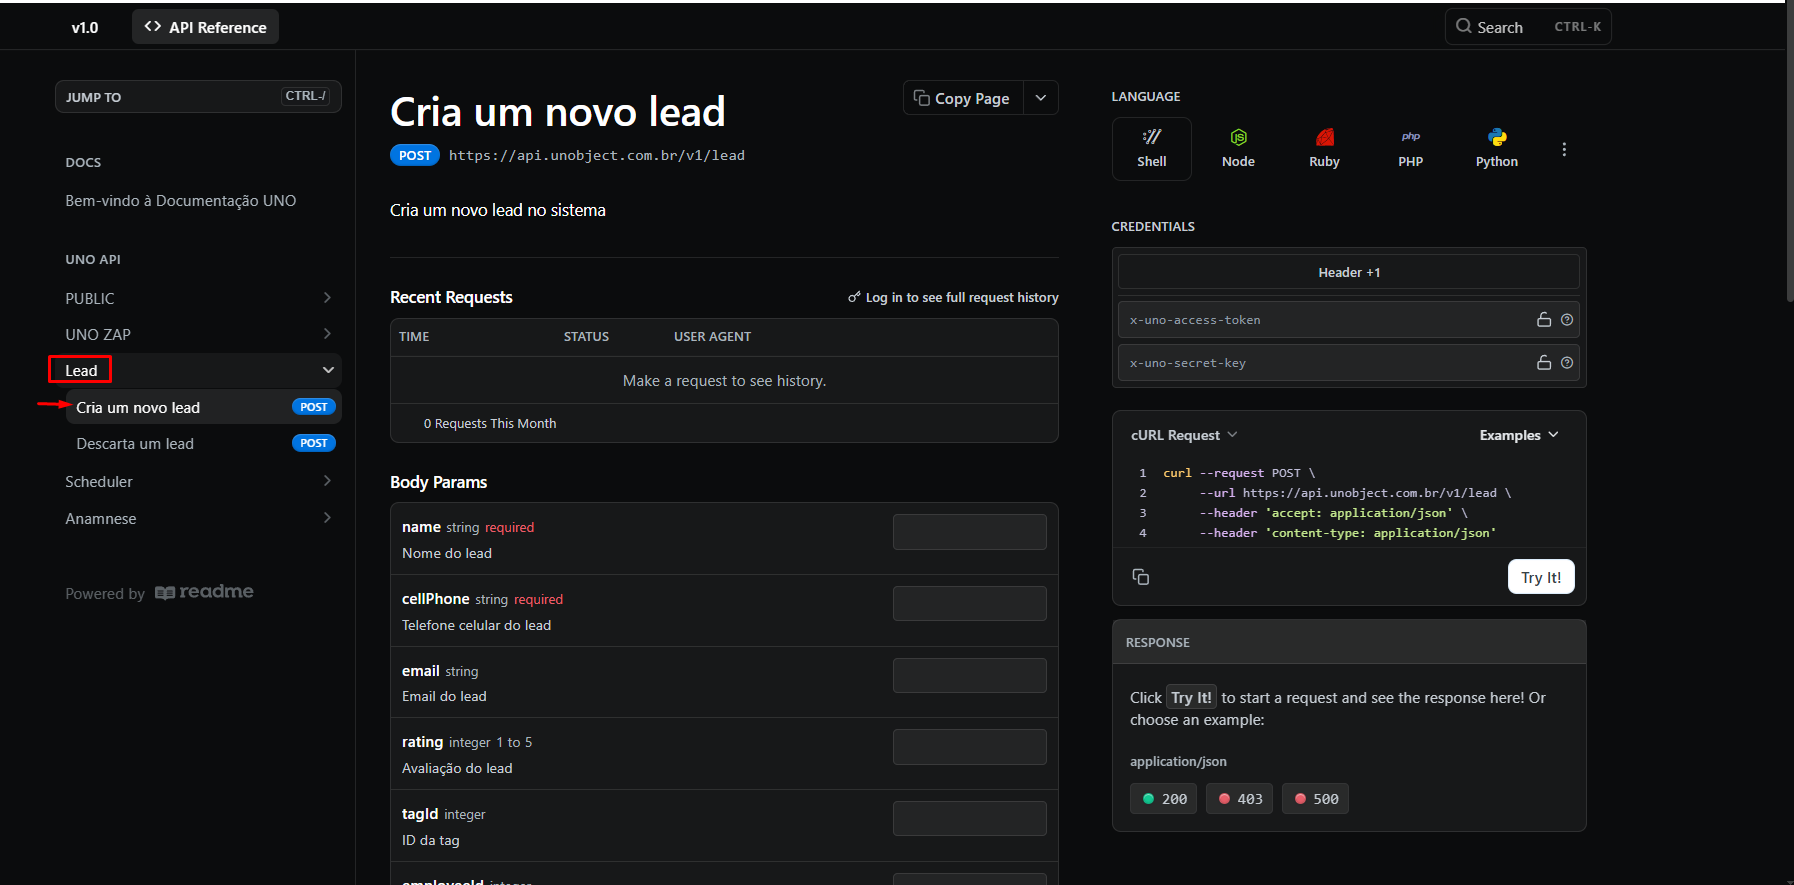Screen dimensions: 1794x885
Task: Show the 200 response example
Action: click(x=1164, y=799)
